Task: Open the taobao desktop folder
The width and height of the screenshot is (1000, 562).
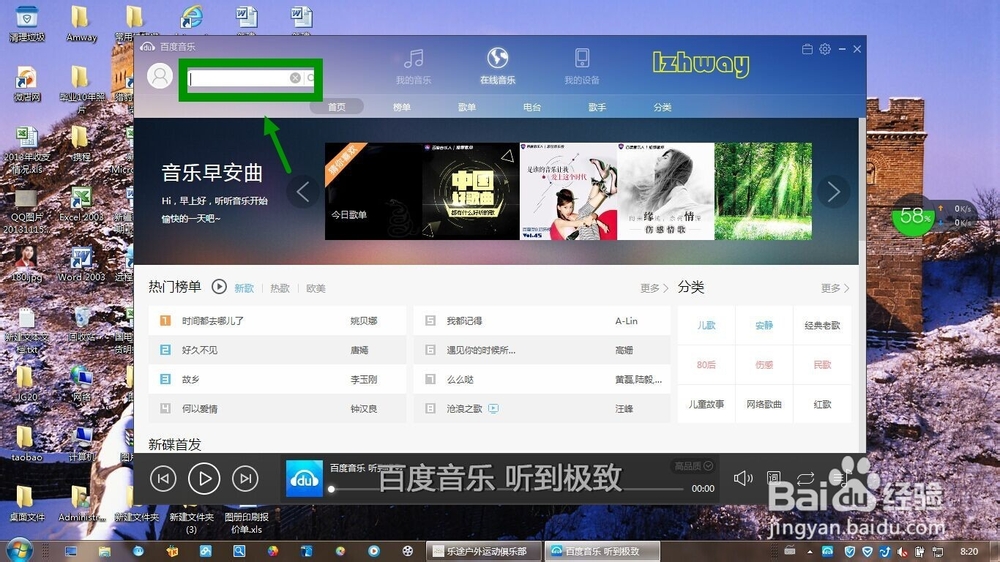Action: tap(26, 443)
